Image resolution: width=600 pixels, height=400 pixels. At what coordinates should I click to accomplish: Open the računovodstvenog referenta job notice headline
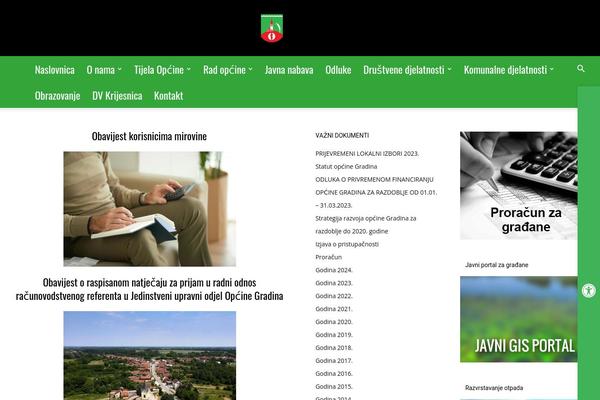click(x=149, y=289)
